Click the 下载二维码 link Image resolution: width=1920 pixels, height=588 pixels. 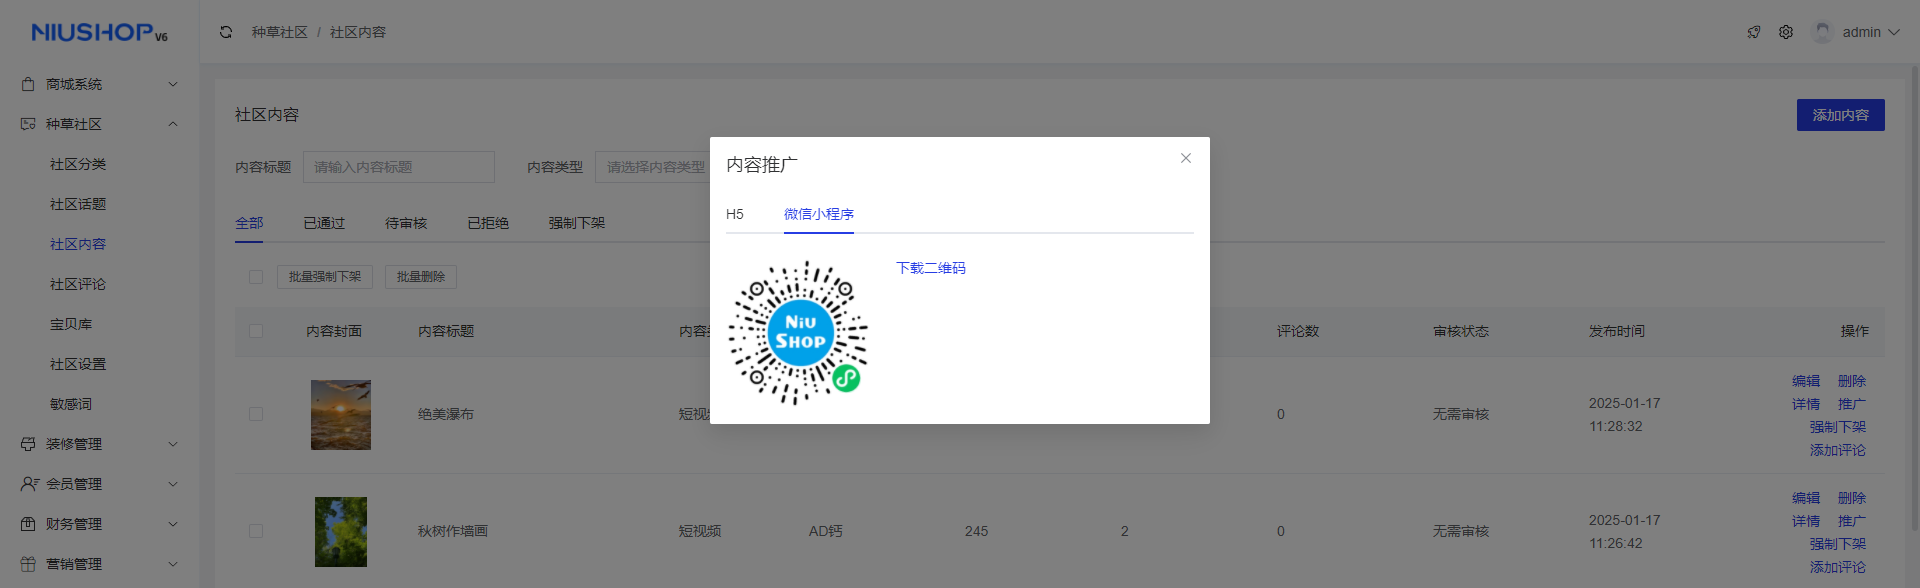click(931, 268)
